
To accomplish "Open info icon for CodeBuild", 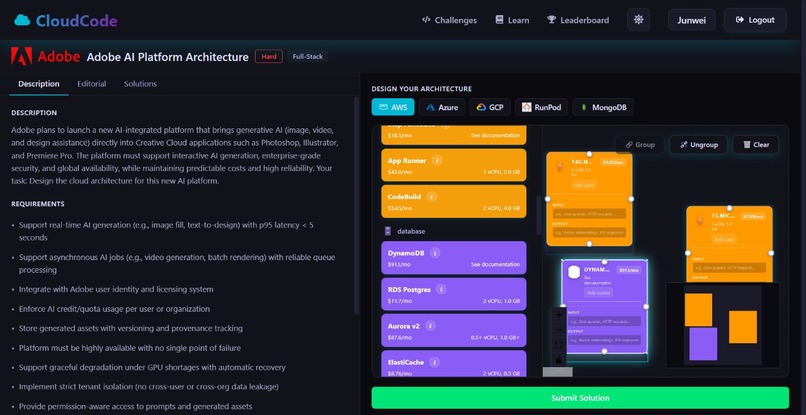I will point(432,196).
